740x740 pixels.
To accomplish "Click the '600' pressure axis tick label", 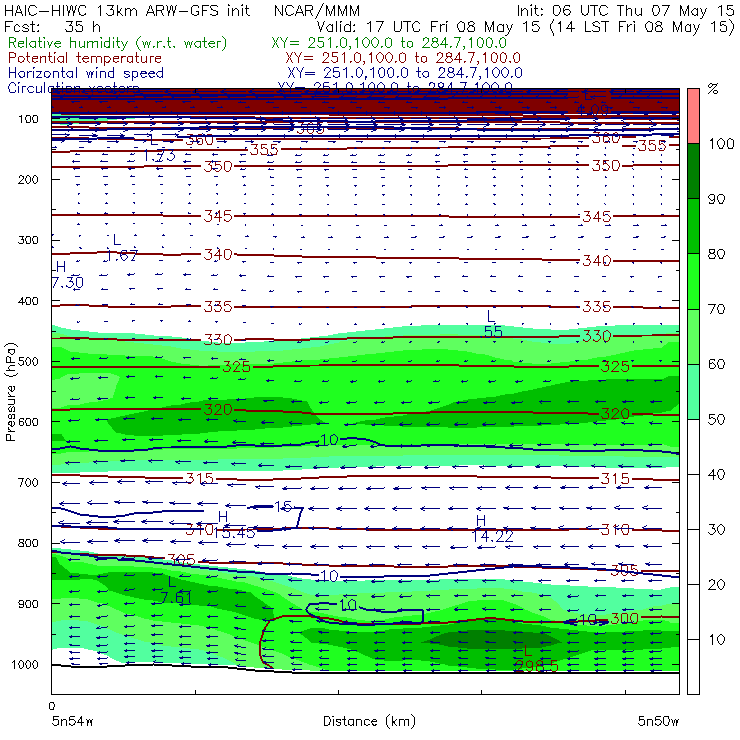I will point(28,422).
